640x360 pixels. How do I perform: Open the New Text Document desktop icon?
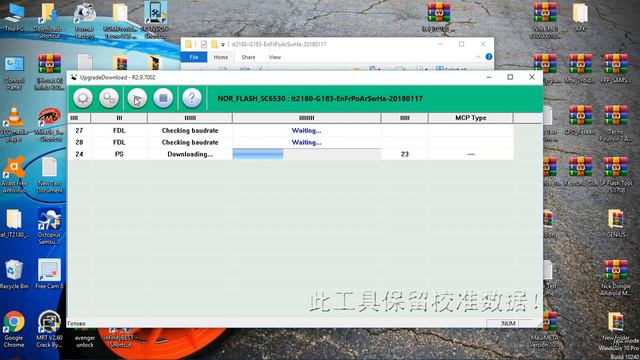pyautogui.click(x=49, y=175)
